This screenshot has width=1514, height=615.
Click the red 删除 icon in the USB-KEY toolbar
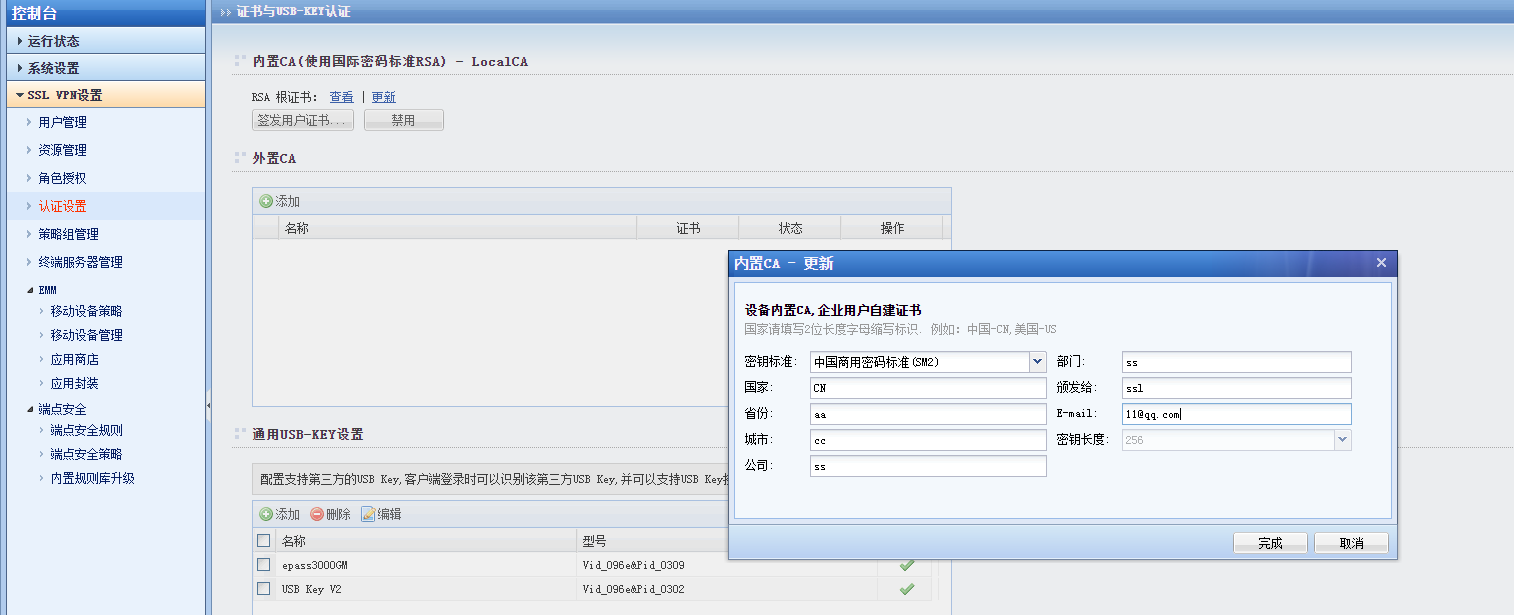pos(317,514)
